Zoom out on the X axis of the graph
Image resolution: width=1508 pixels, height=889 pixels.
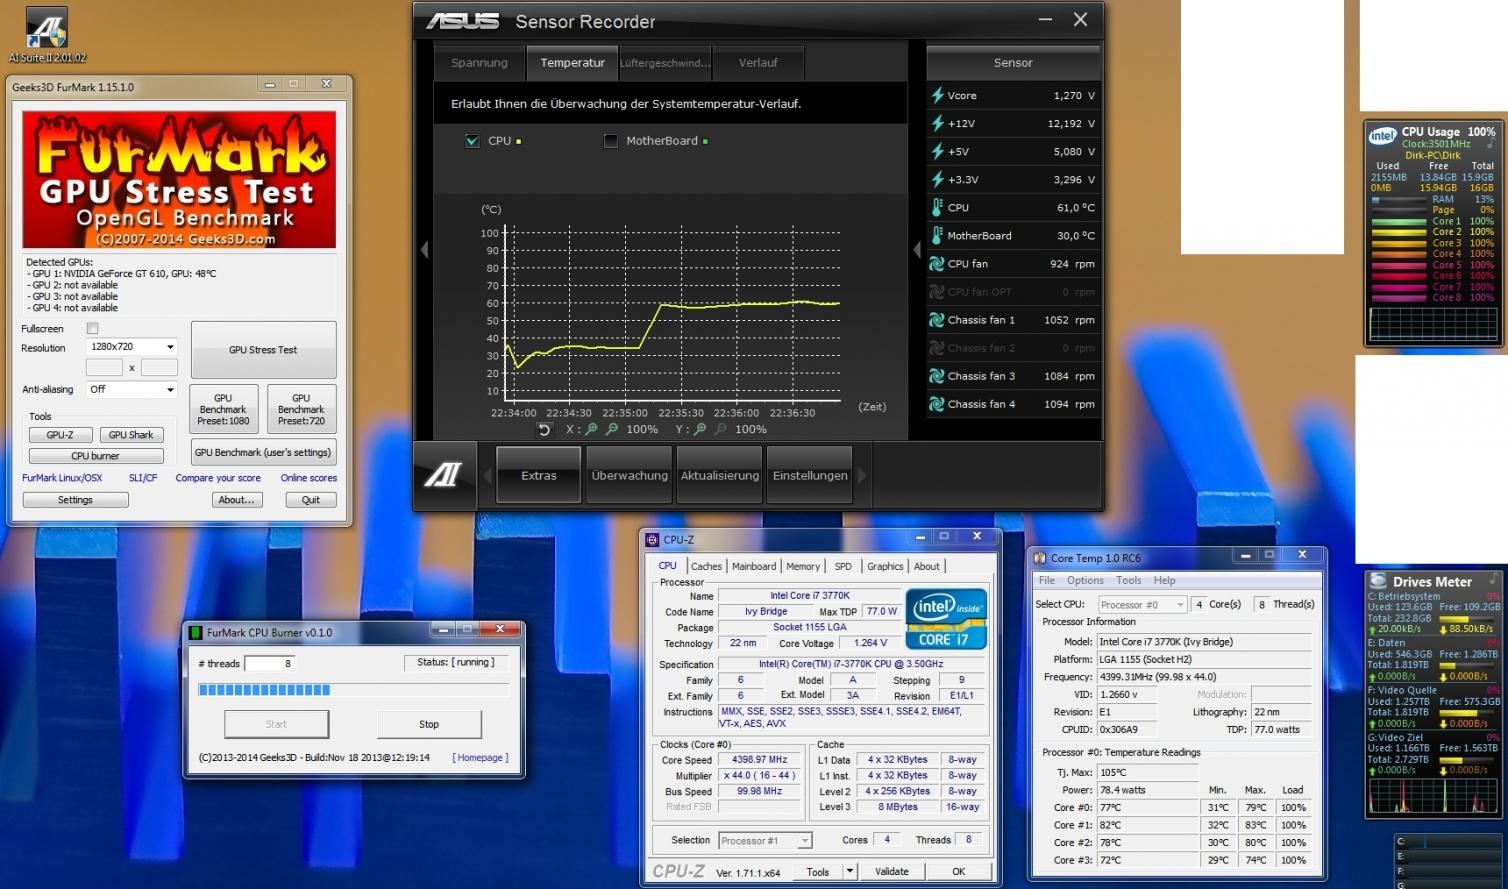click(611, 429)
